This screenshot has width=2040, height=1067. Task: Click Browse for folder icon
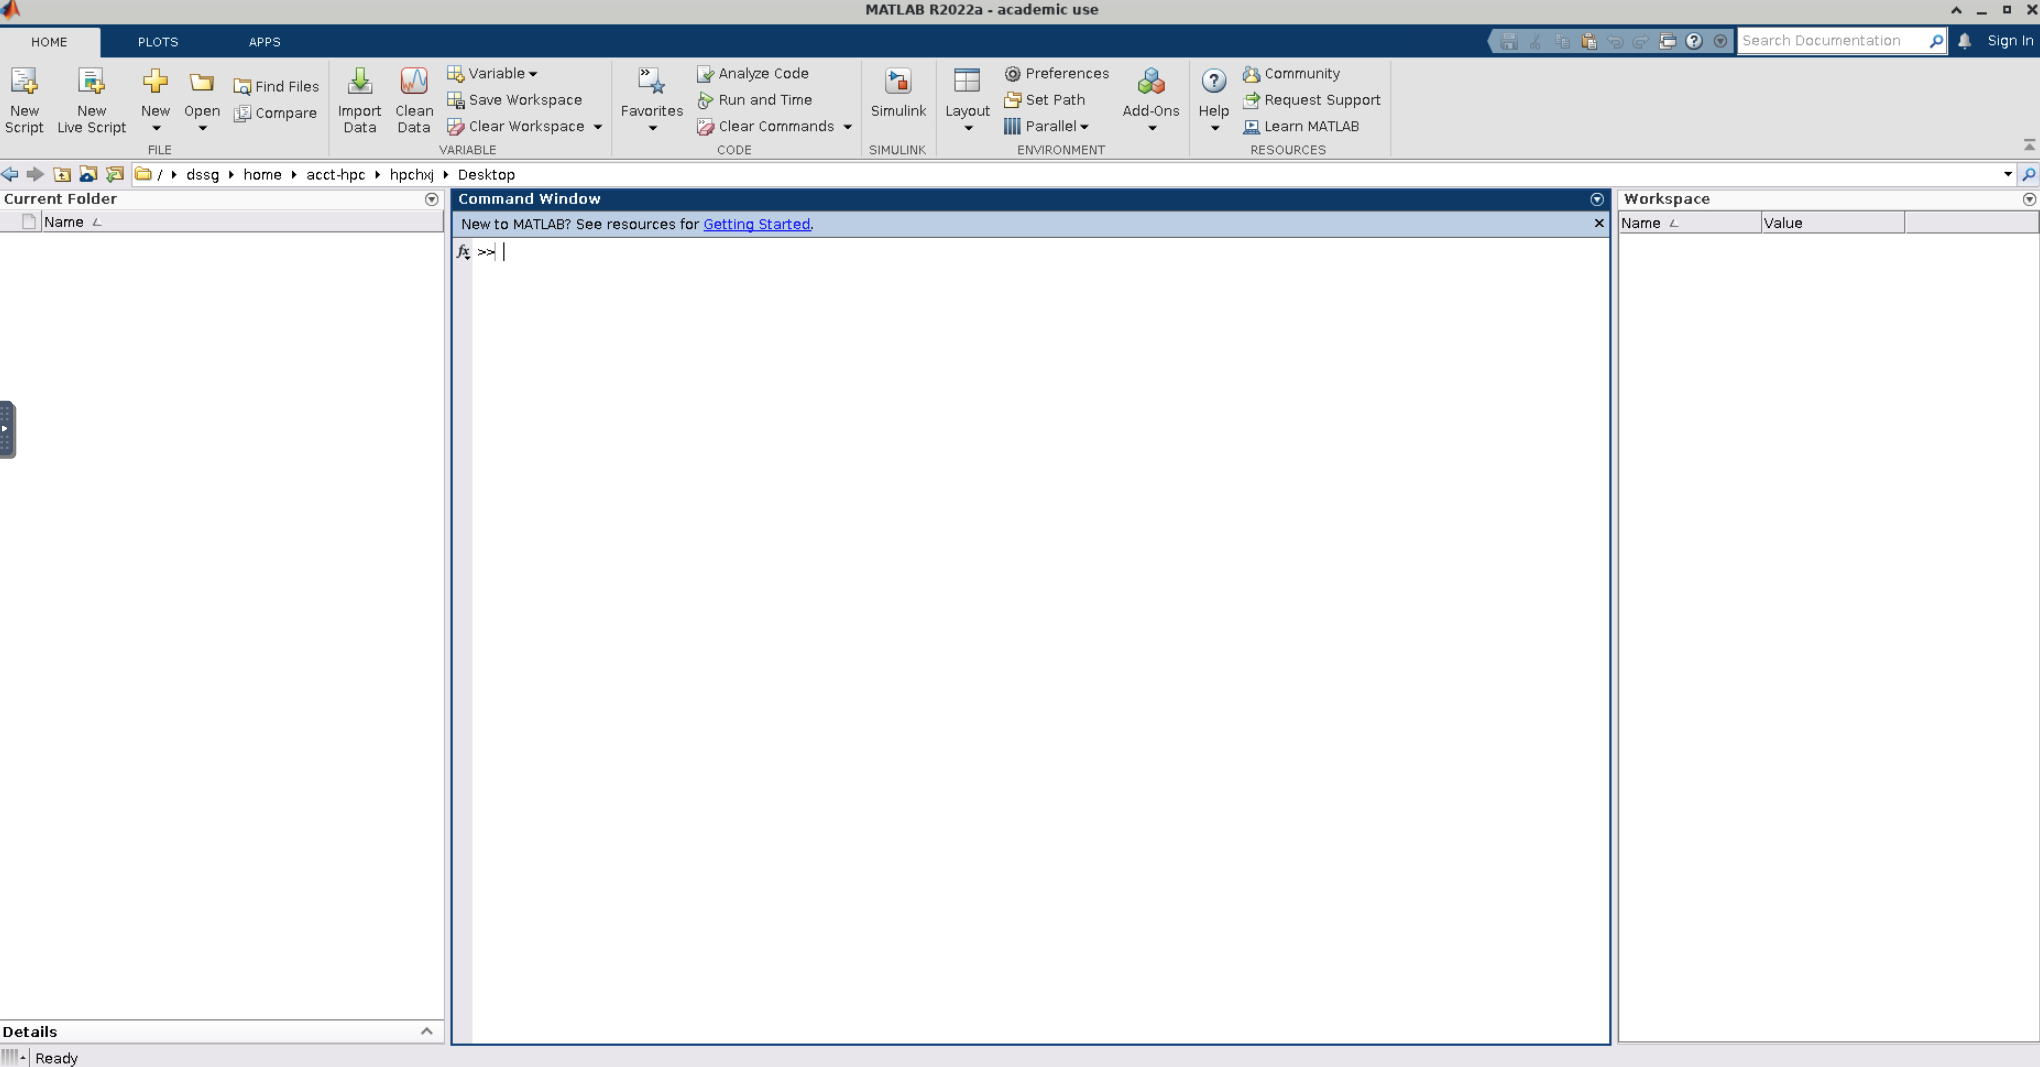point(115,174)
